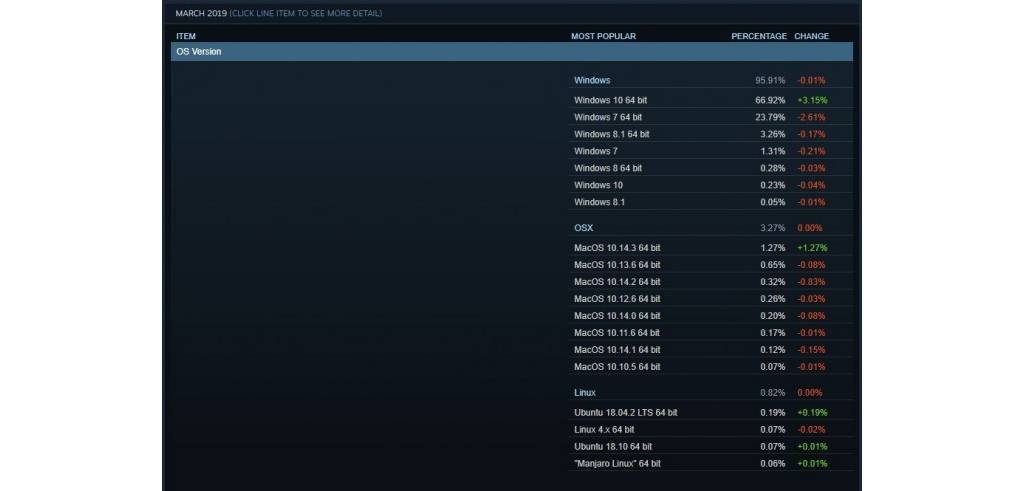The image size is (1024, 491).
Task: Select the Windows category heading
Action: click(x=592, y=80)
